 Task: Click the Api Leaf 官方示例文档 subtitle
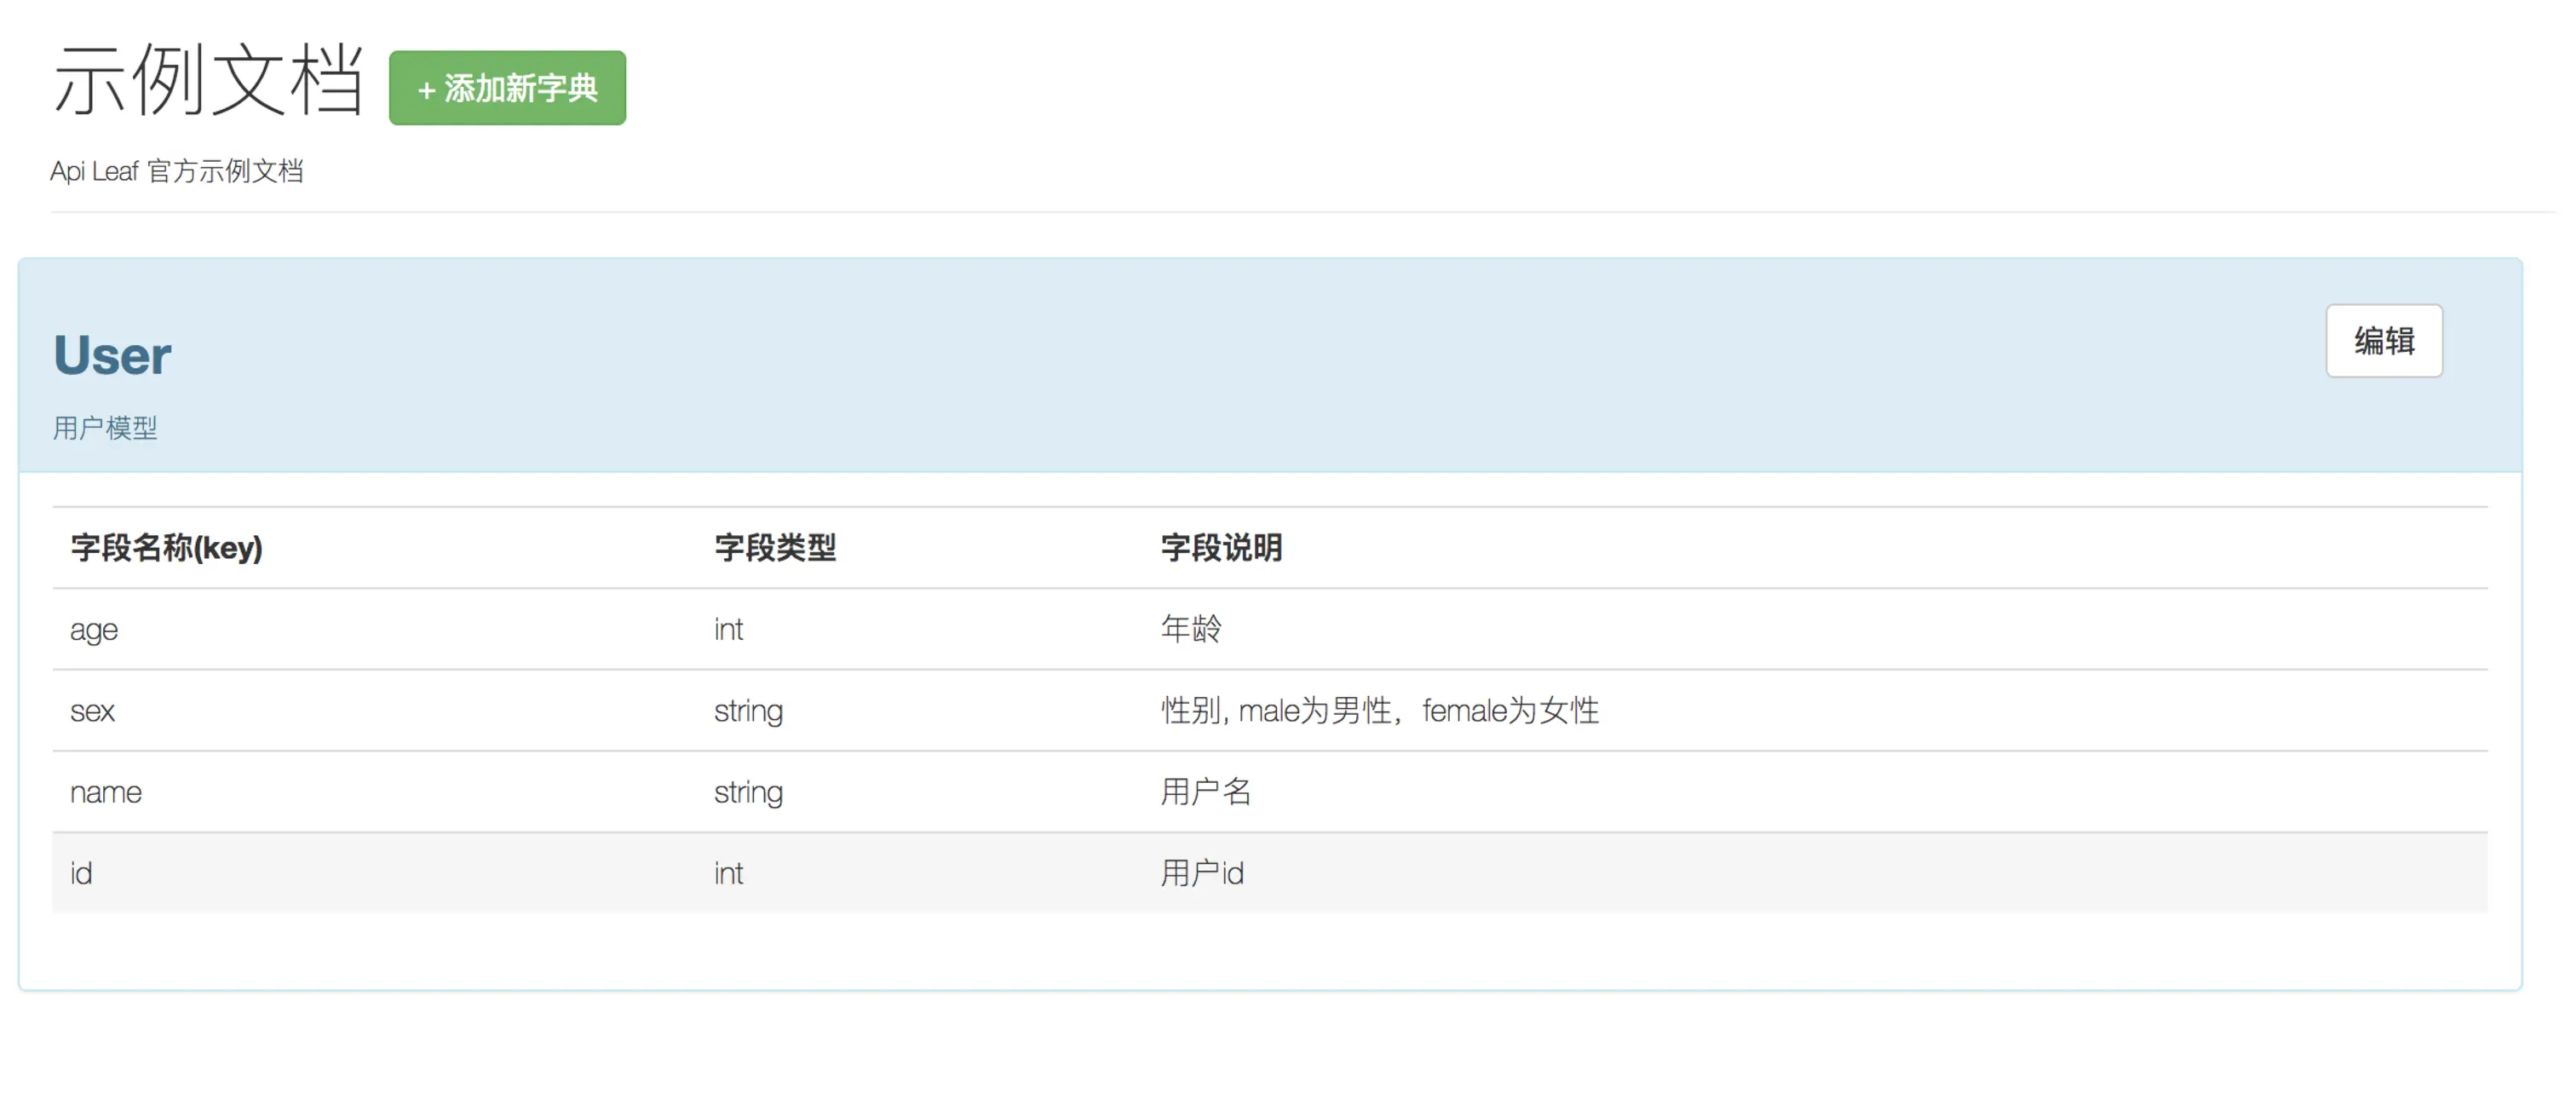click(177, 171)
